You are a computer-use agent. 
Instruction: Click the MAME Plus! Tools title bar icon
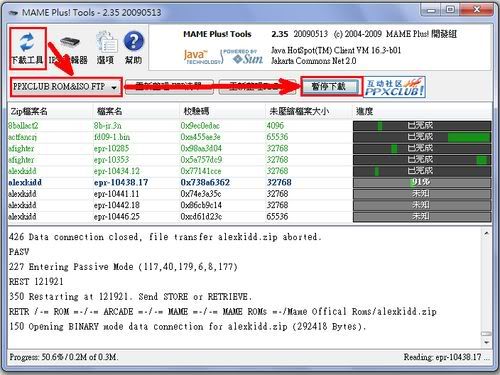pyautogui.click(x=13, y=13)
